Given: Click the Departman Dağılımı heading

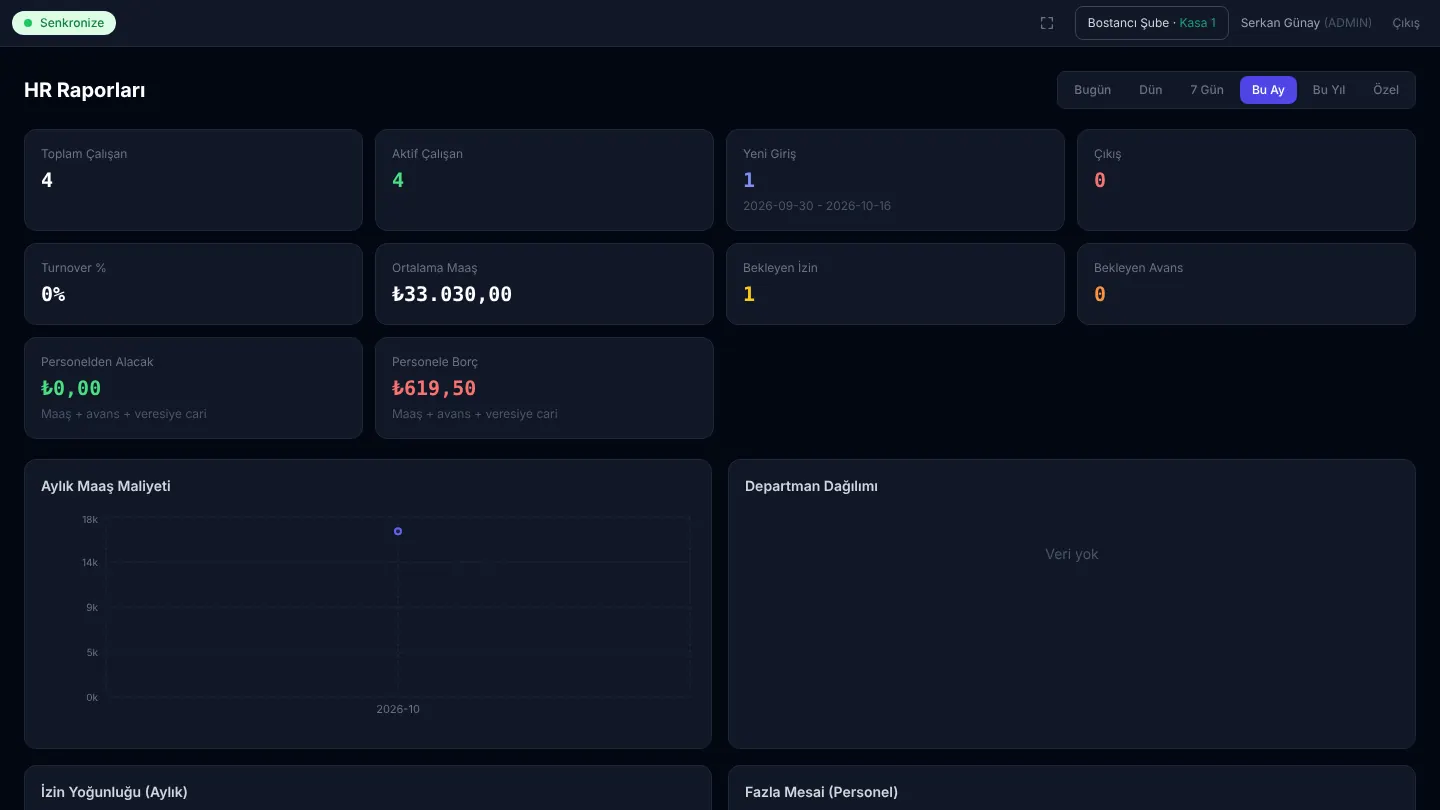Looking at the screenshot, I should click(x=811, y=486).
